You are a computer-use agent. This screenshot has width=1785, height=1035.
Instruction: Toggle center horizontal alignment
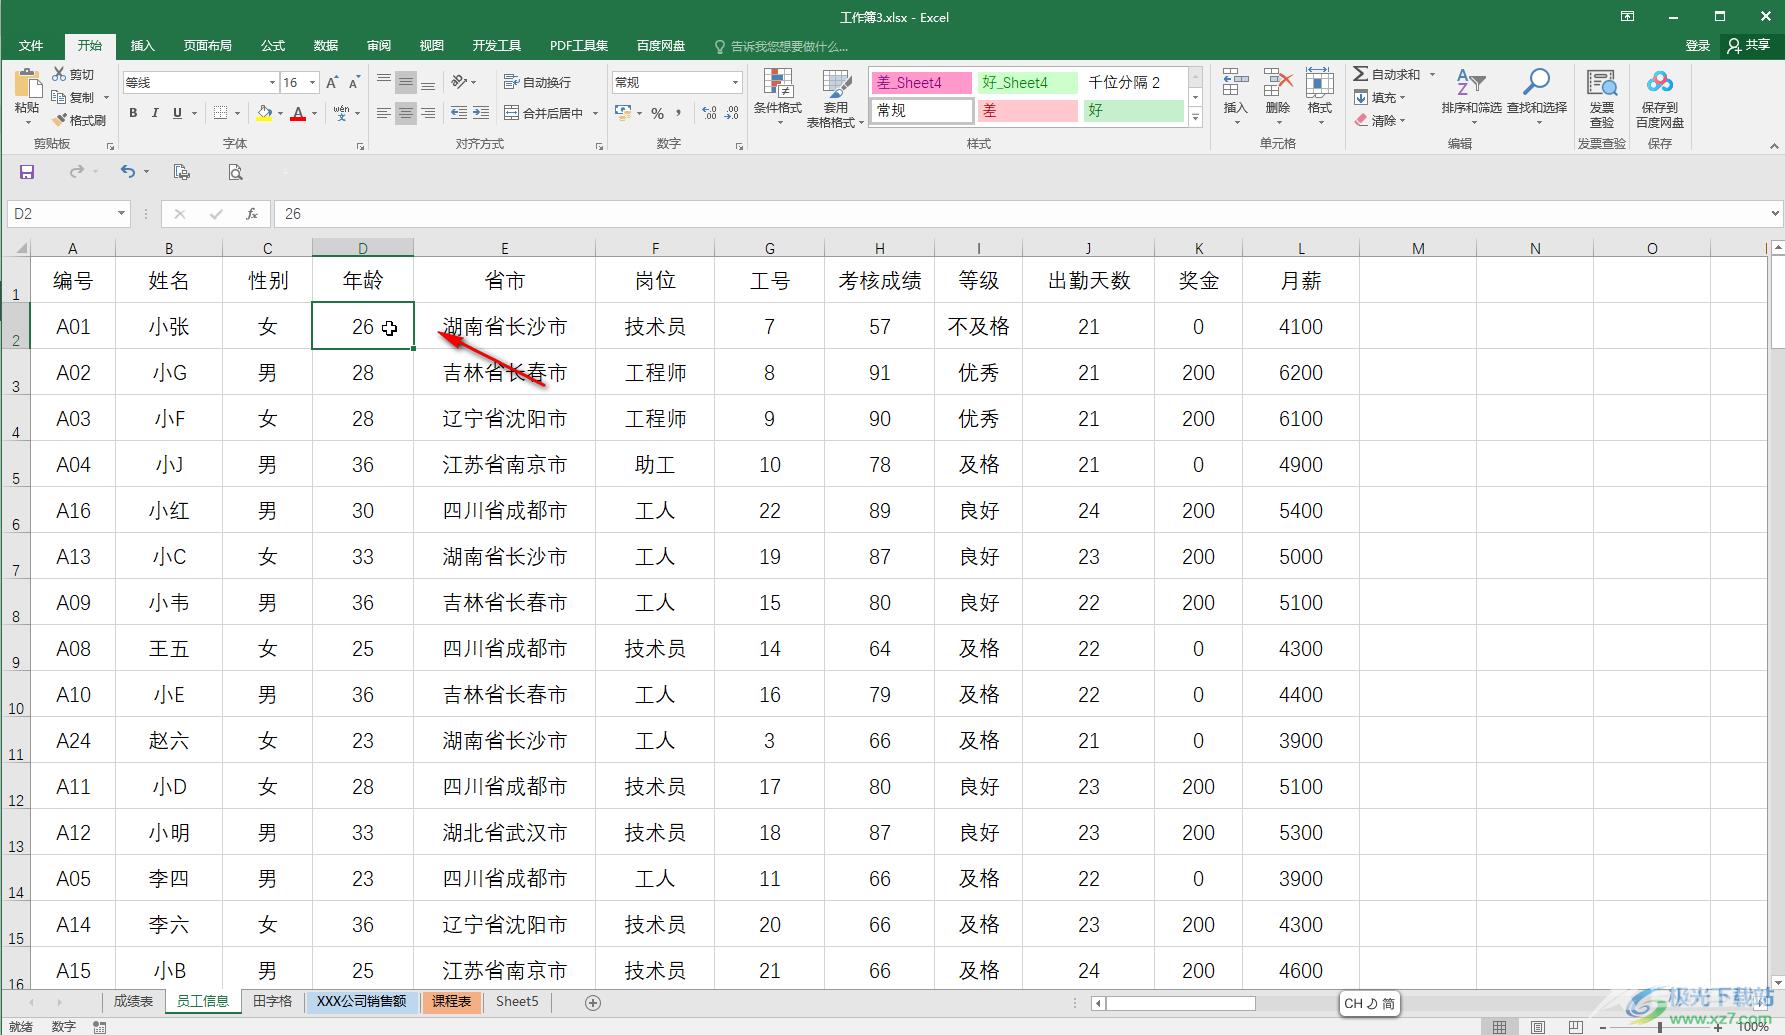(x=405, y=113)
